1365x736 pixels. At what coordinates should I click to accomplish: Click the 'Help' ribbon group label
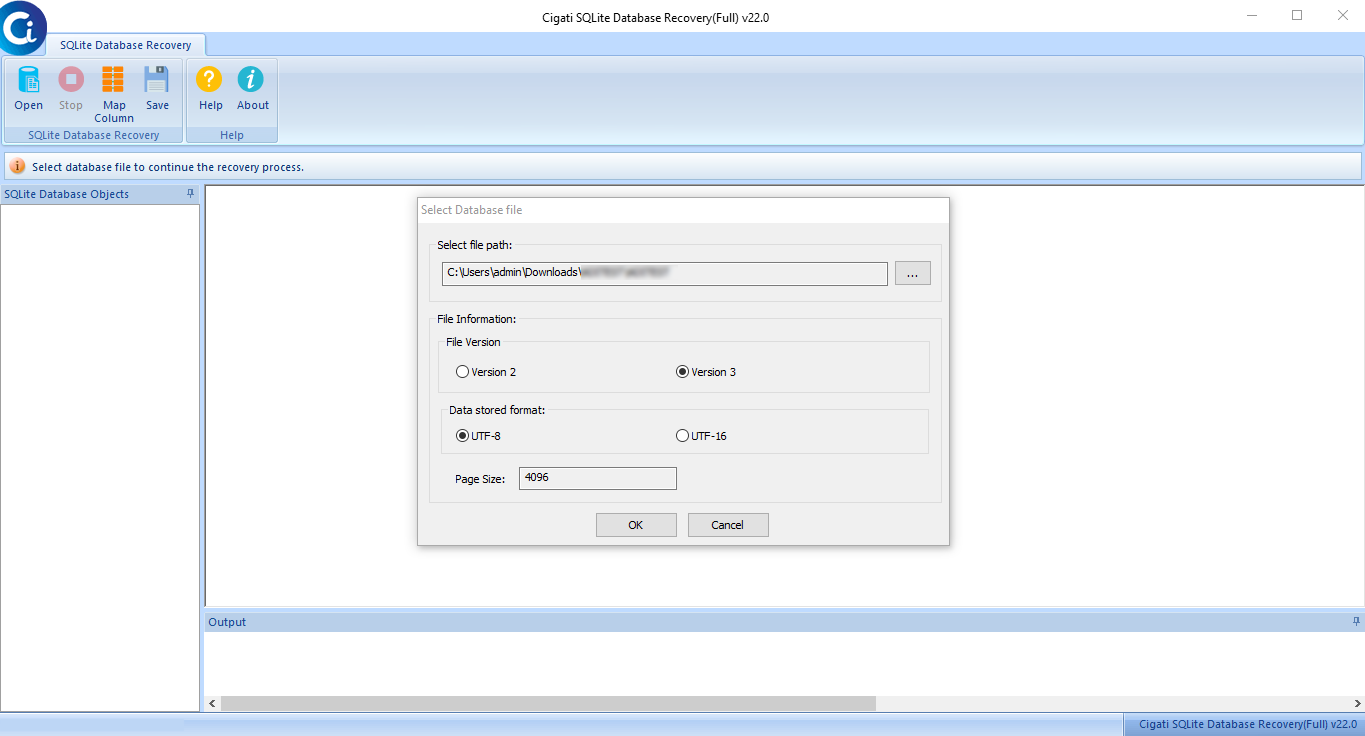(232, 135)
